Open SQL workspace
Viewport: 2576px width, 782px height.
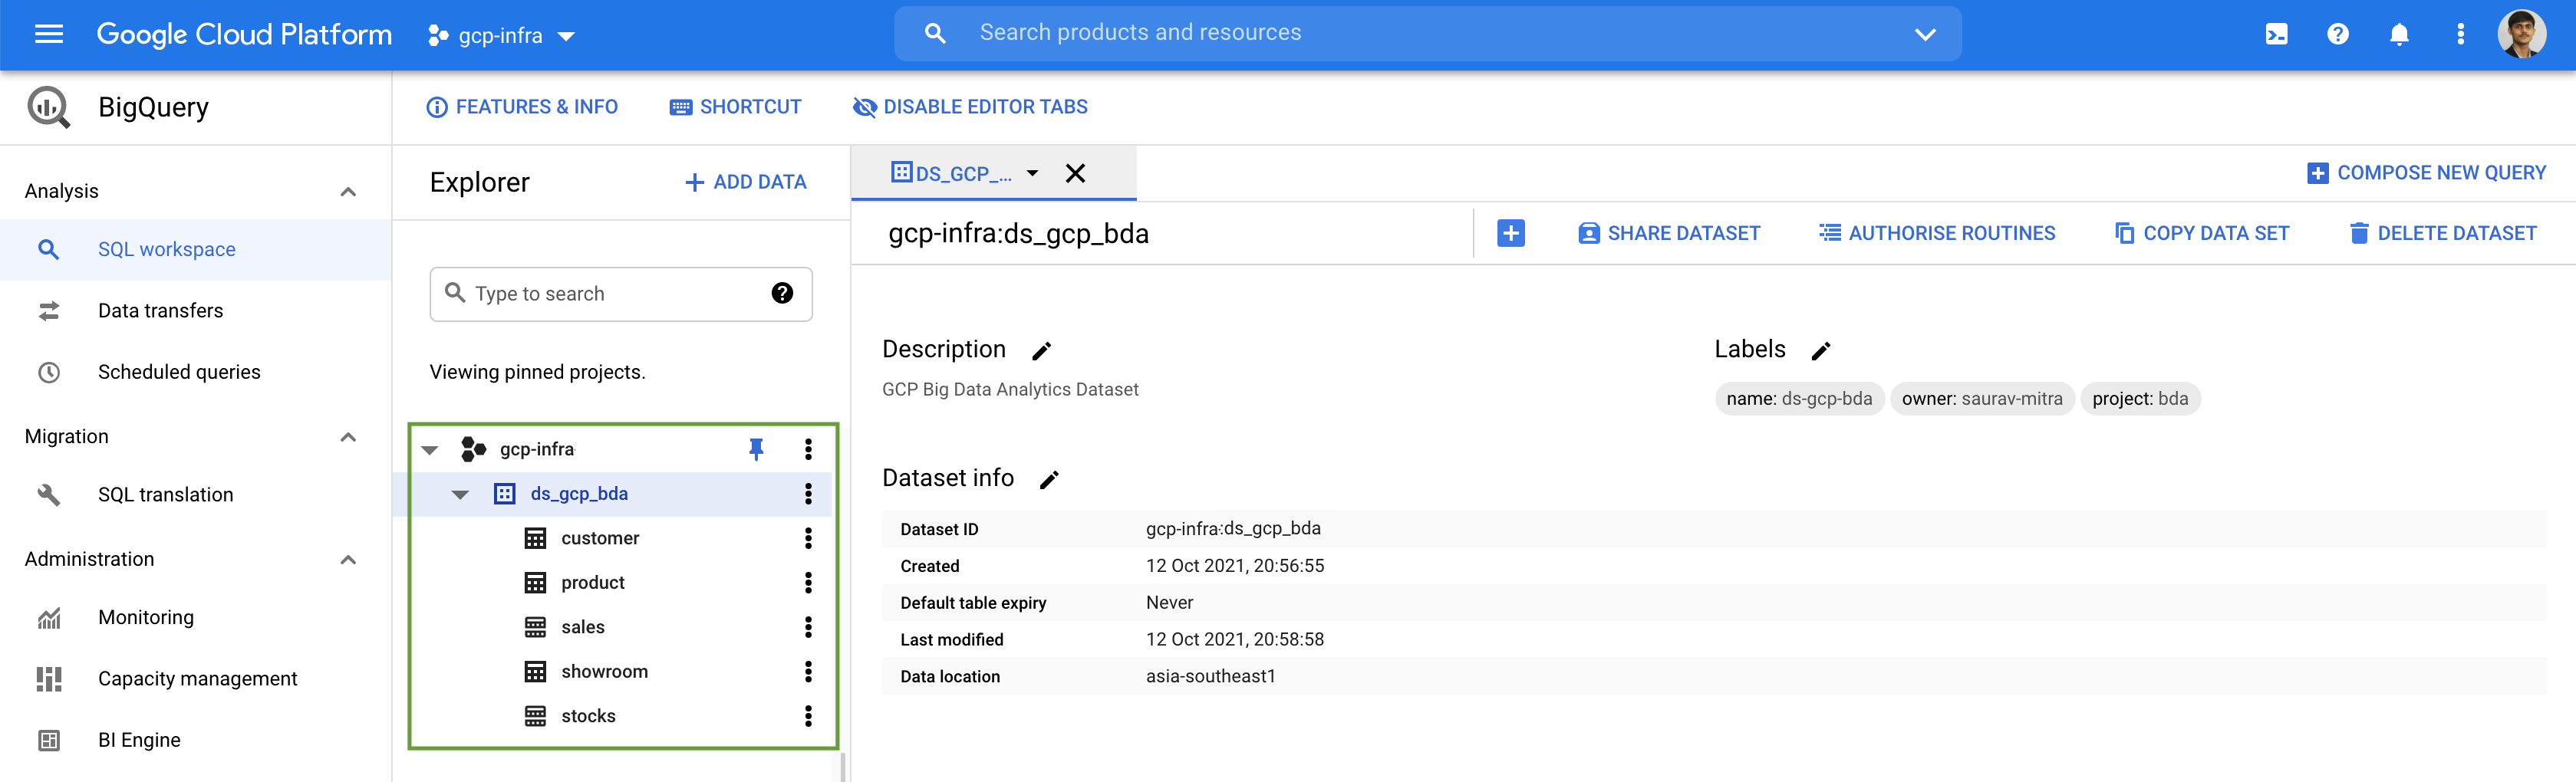click(196, 250)
